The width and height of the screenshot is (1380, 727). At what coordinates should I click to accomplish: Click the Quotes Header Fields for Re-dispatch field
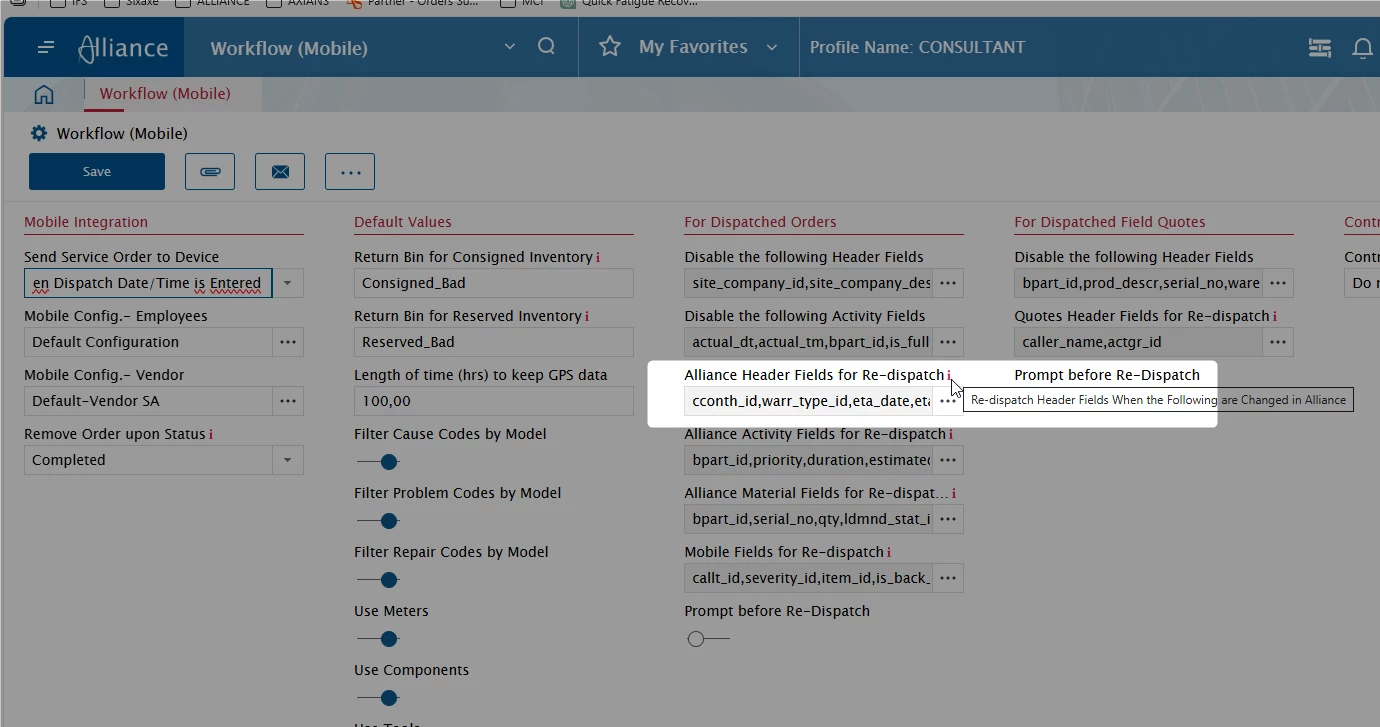click(x=1138, y=342)
